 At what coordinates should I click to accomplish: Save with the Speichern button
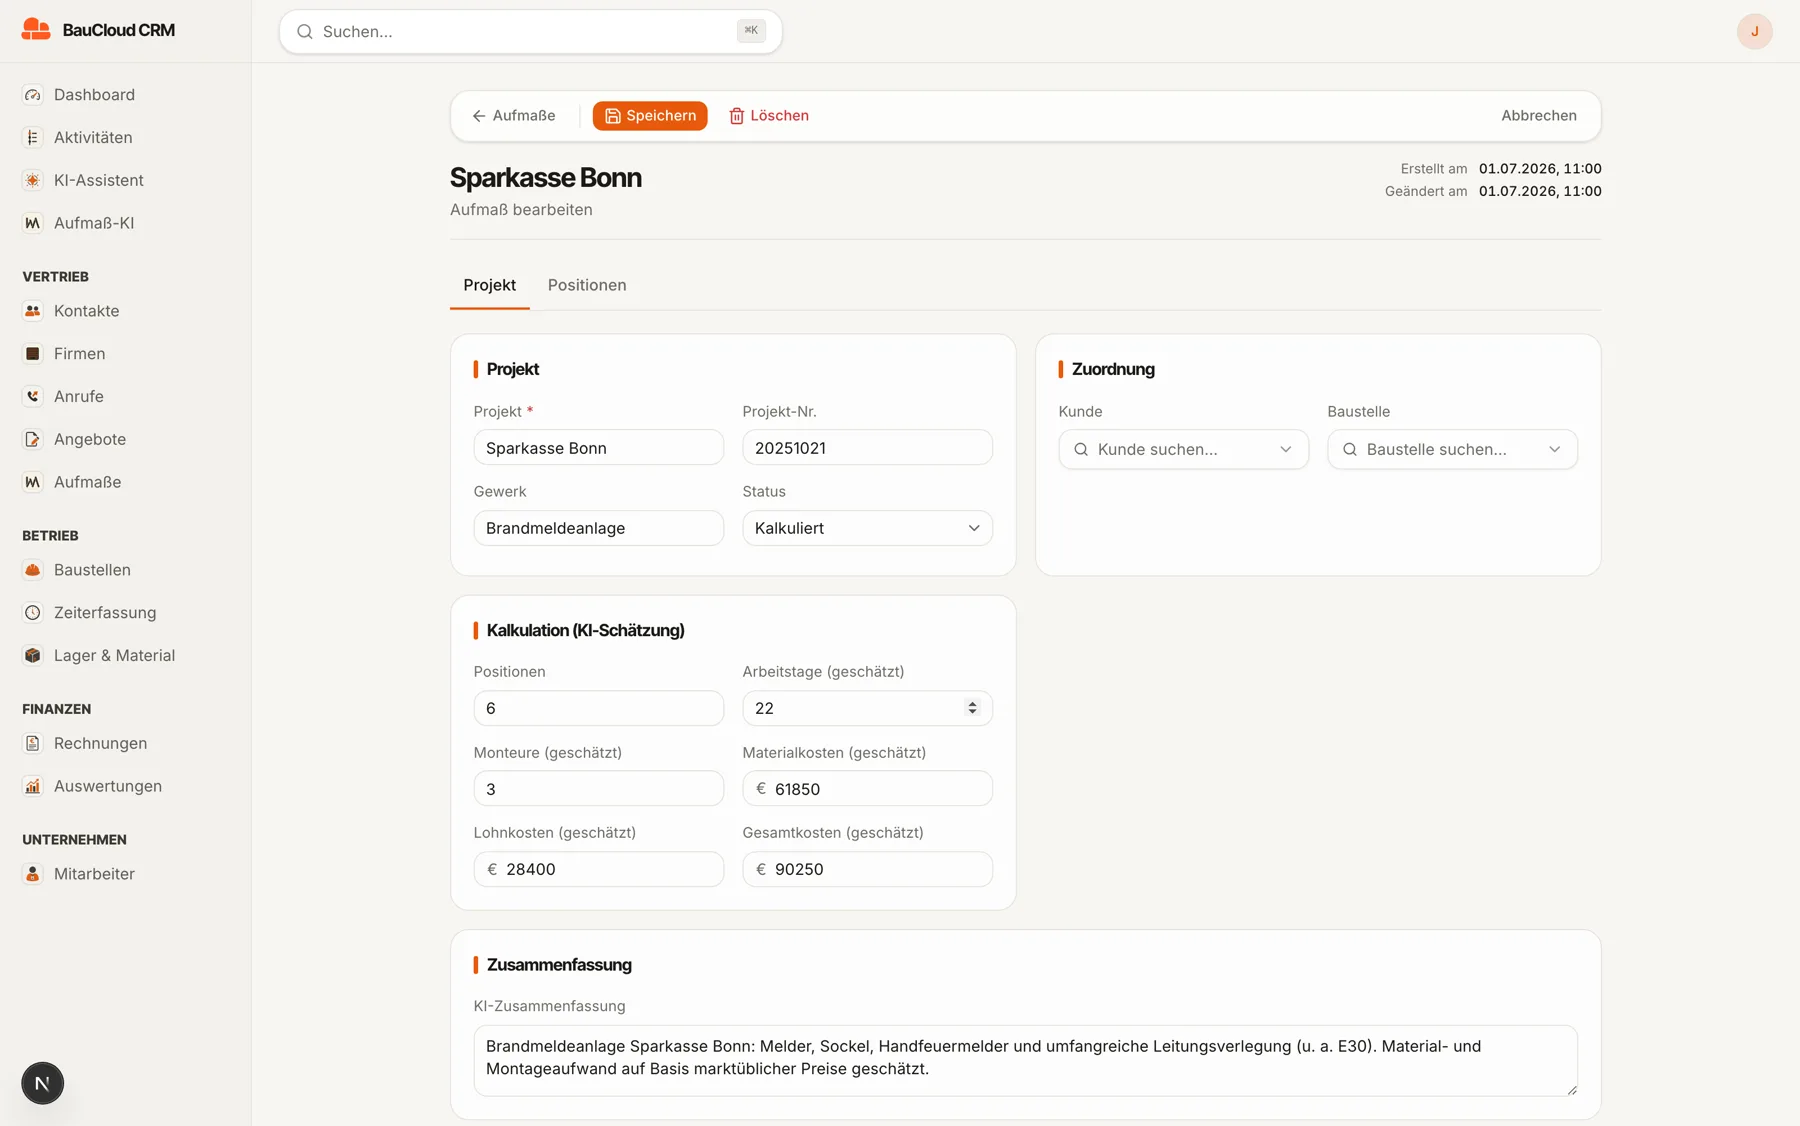pos(650,116)
